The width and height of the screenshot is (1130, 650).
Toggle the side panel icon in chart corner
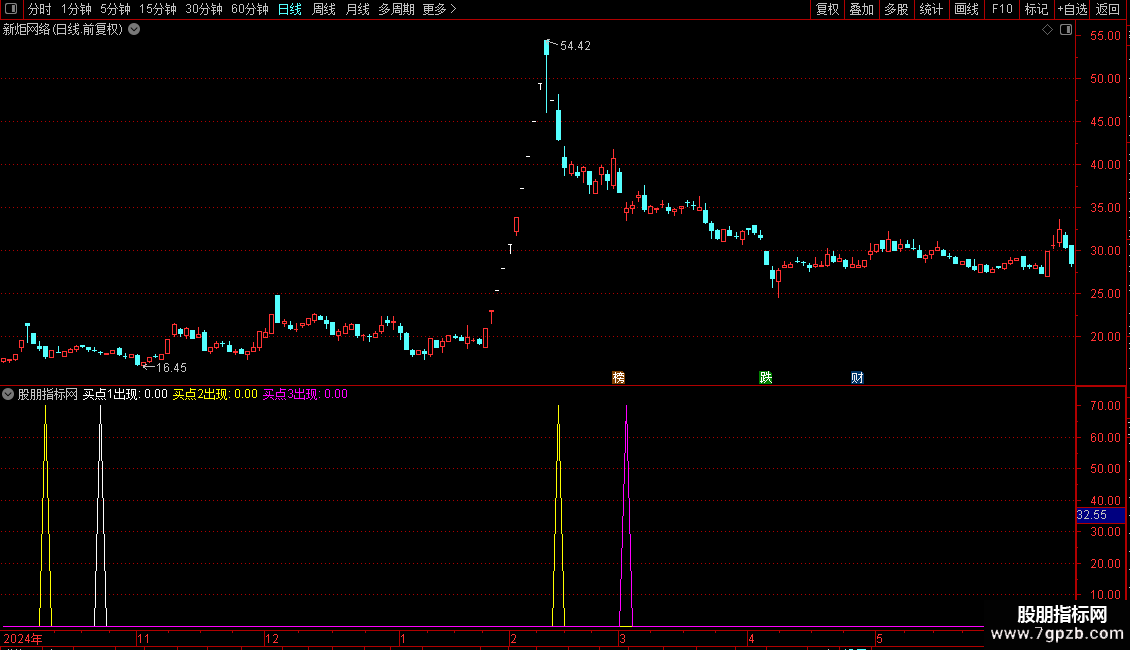tap(1066, 30)
